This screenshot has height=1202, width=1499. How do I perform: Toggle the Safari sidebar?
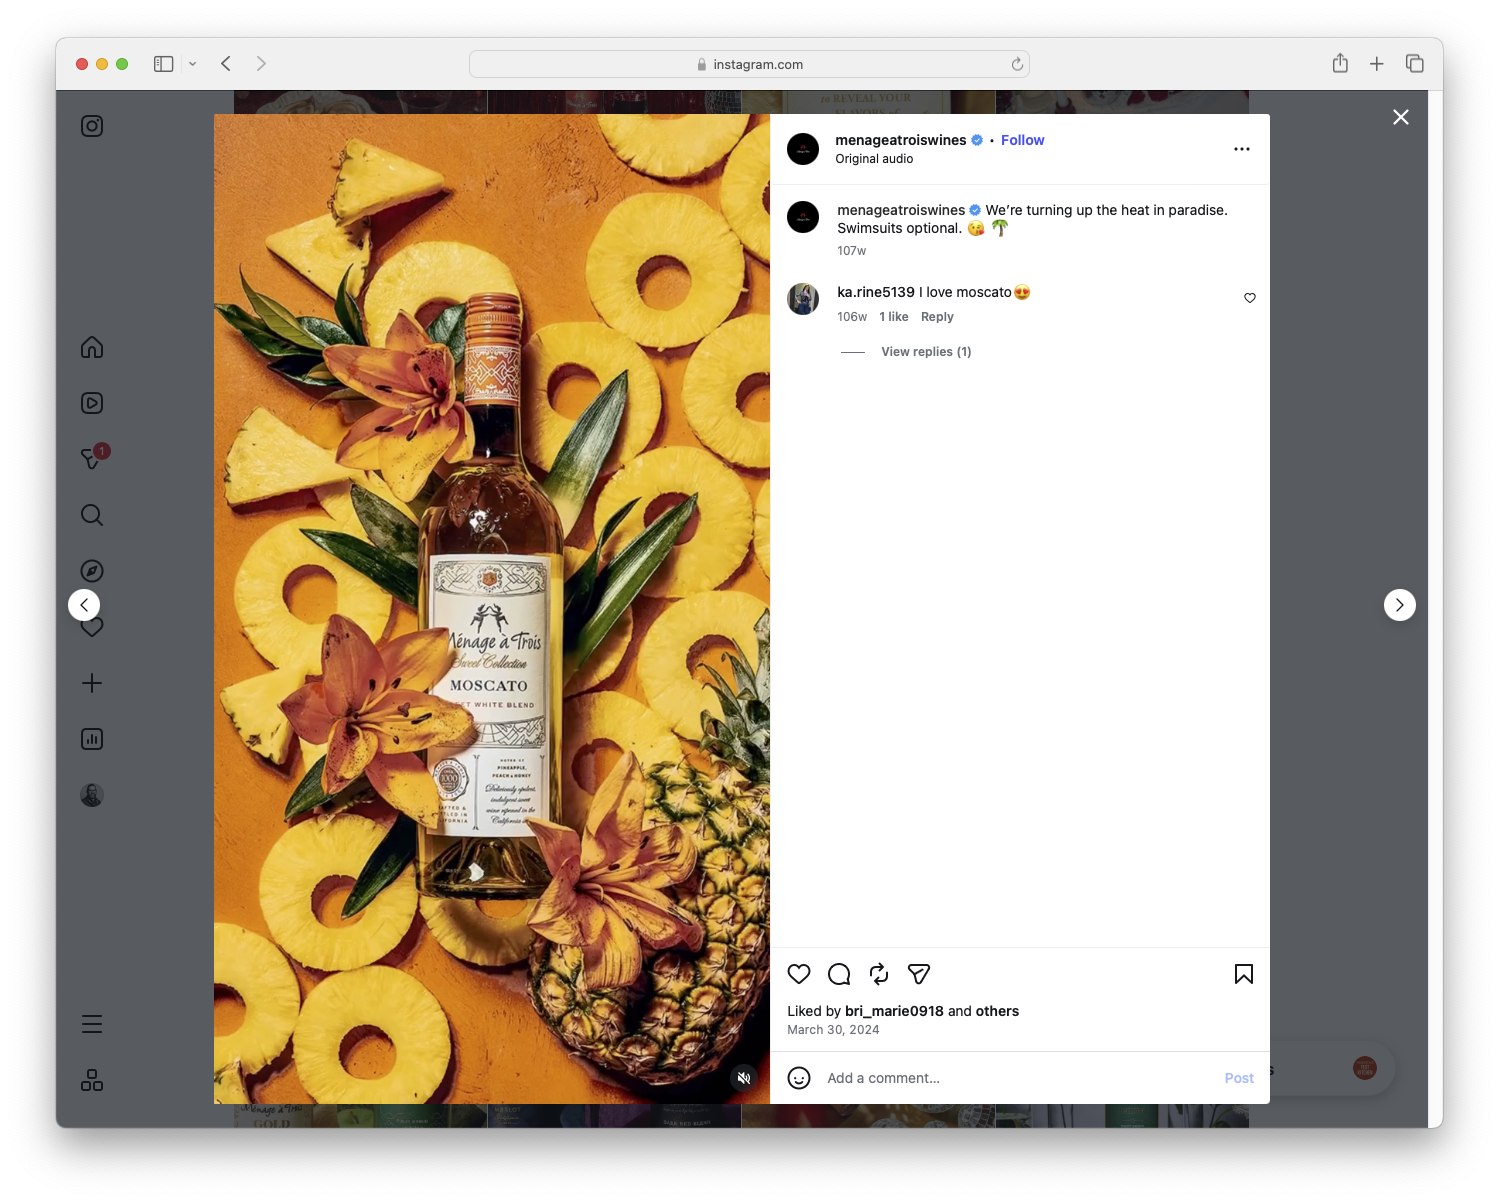[x=164, y=64]
